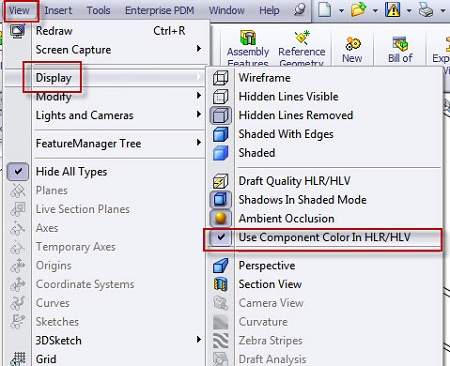Click the Redraw monitor icon
Screen dimensions: 450x366
pos(17,31)
